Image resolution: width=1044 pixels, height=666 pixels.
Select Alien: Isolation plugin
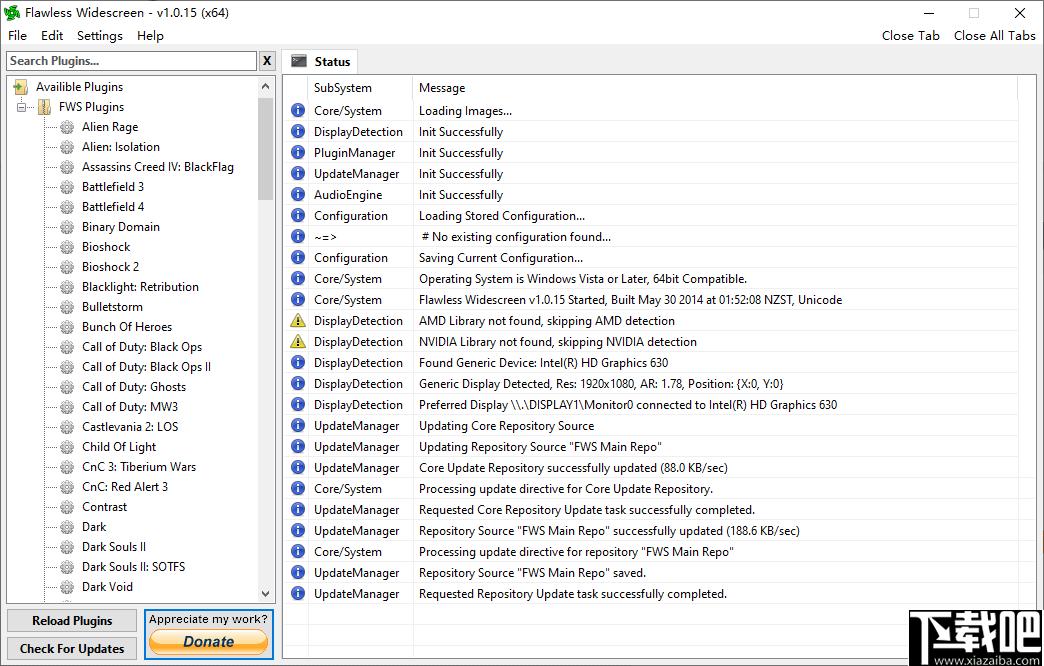[121, 147]
